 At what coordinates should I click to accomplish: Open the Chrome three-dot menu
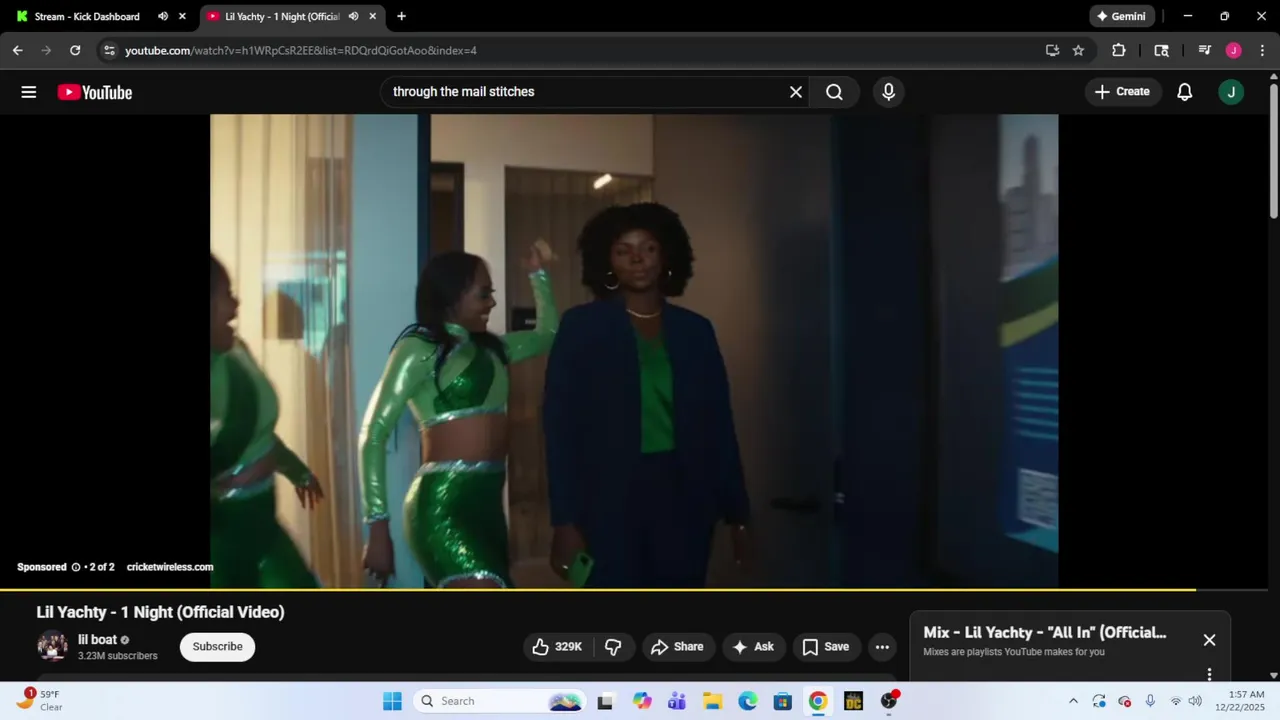pyautogui.click(x=1263, y=50)
